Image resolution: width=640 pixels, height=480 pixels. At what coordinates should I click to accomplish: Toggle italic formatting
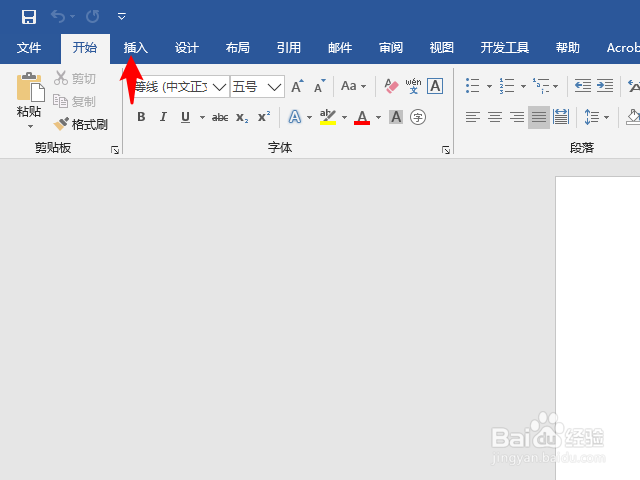coord(163,117)
